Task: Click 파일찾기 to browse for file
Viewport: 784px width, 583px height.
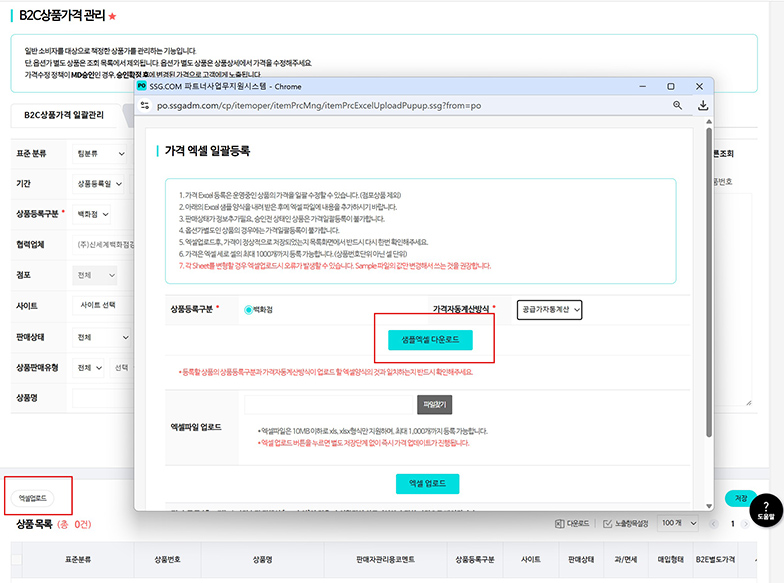Action: [433, 406]
